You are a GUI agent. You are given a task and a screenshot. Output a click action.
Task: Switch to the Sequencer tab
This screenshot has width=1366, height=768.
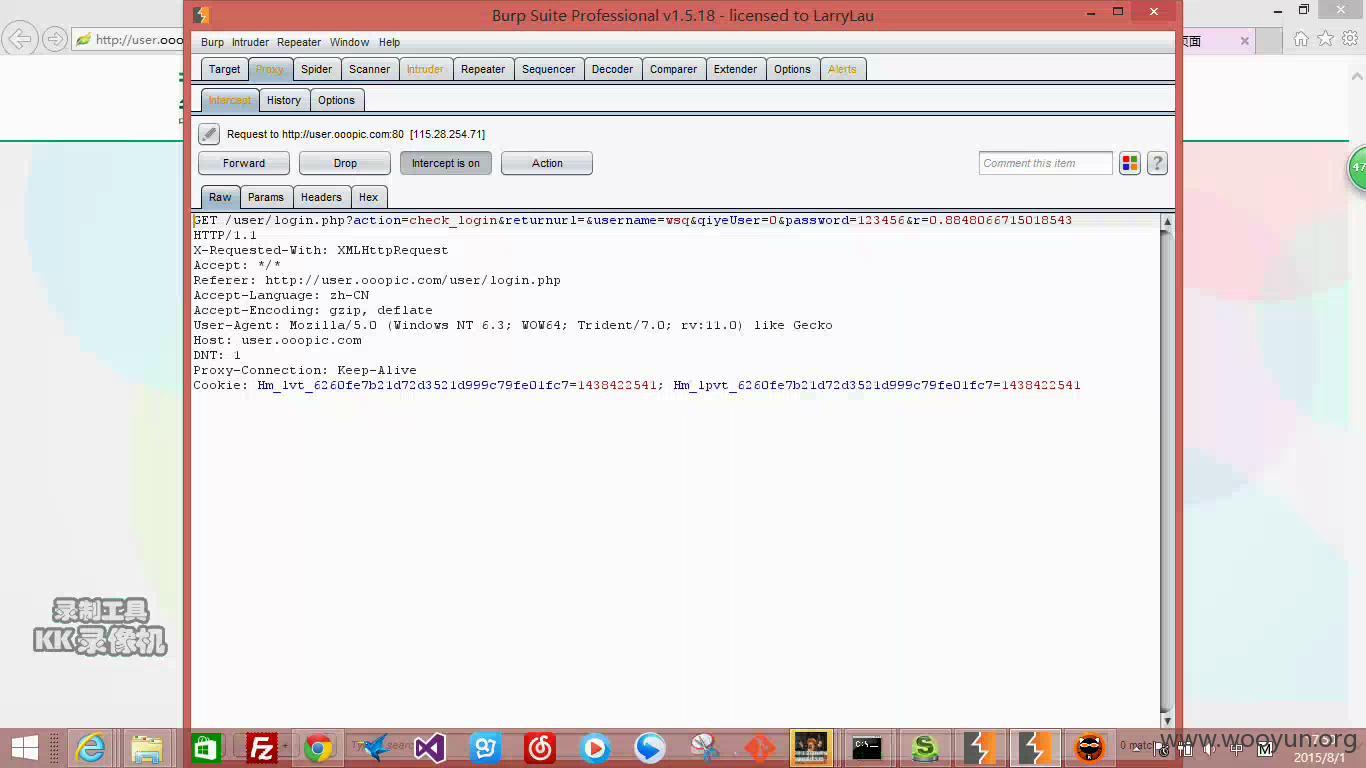pyautogui.click(x=548, y=69)
